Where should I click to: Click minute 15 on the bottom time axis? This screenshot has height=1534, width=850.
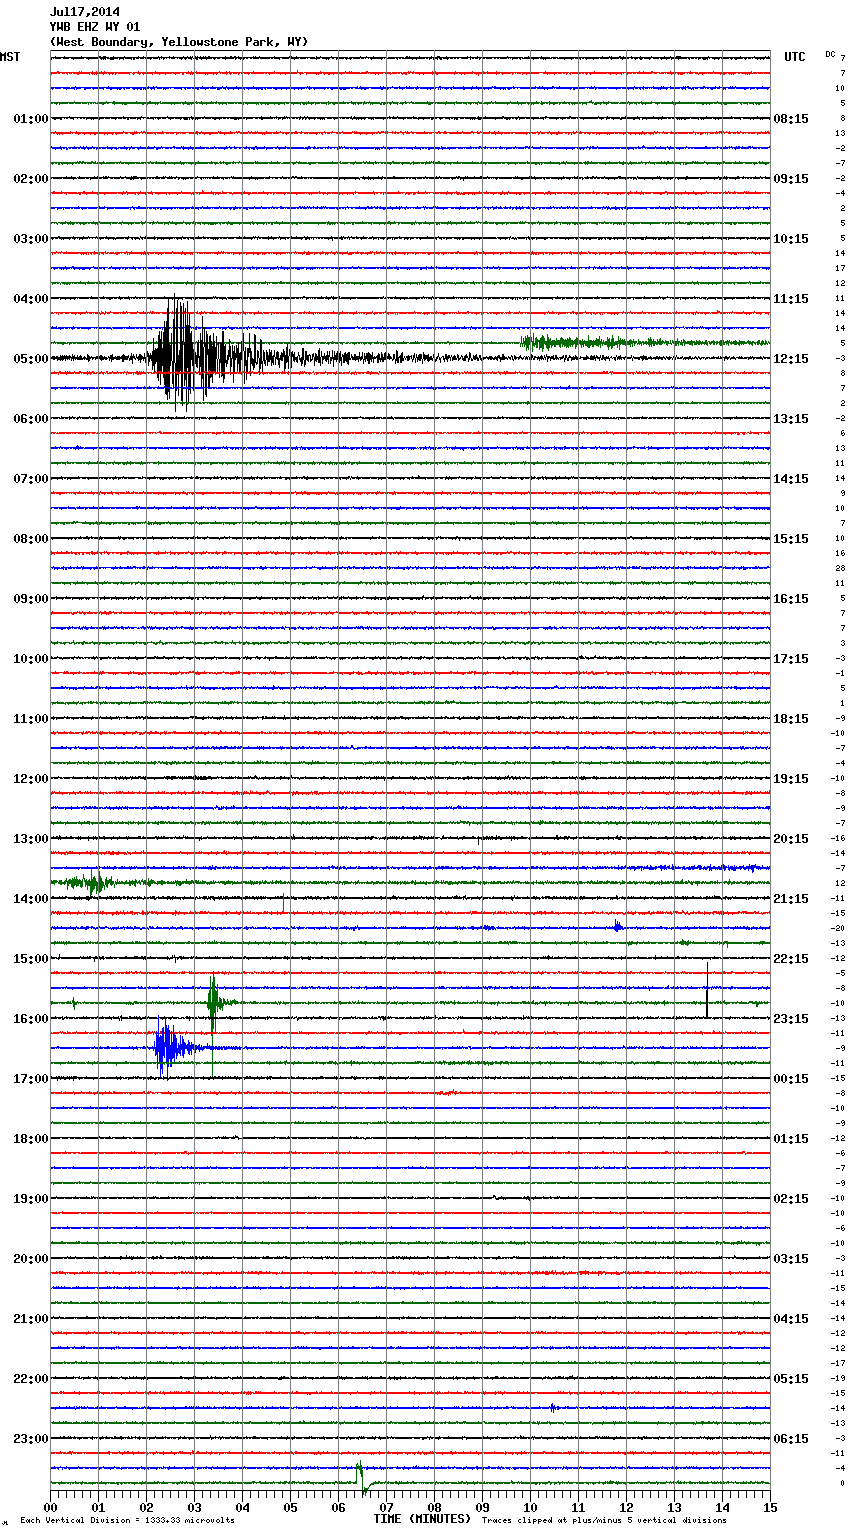769,1507
